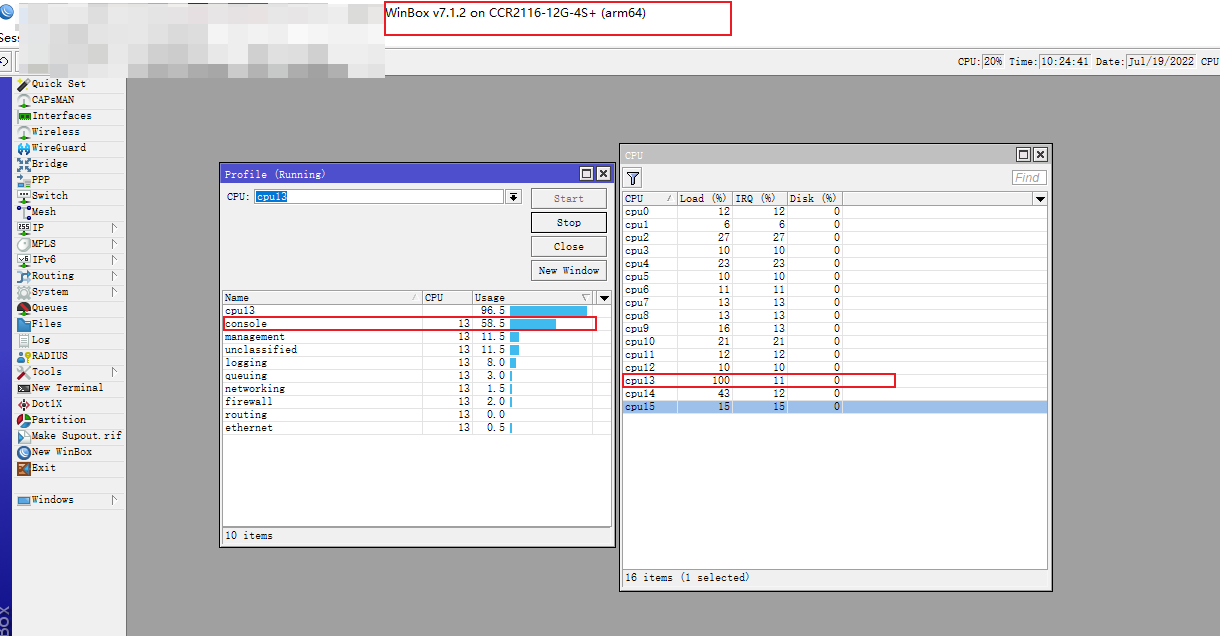Click the CPU input field showing cpu13
1220x636 pixels.
378,197
